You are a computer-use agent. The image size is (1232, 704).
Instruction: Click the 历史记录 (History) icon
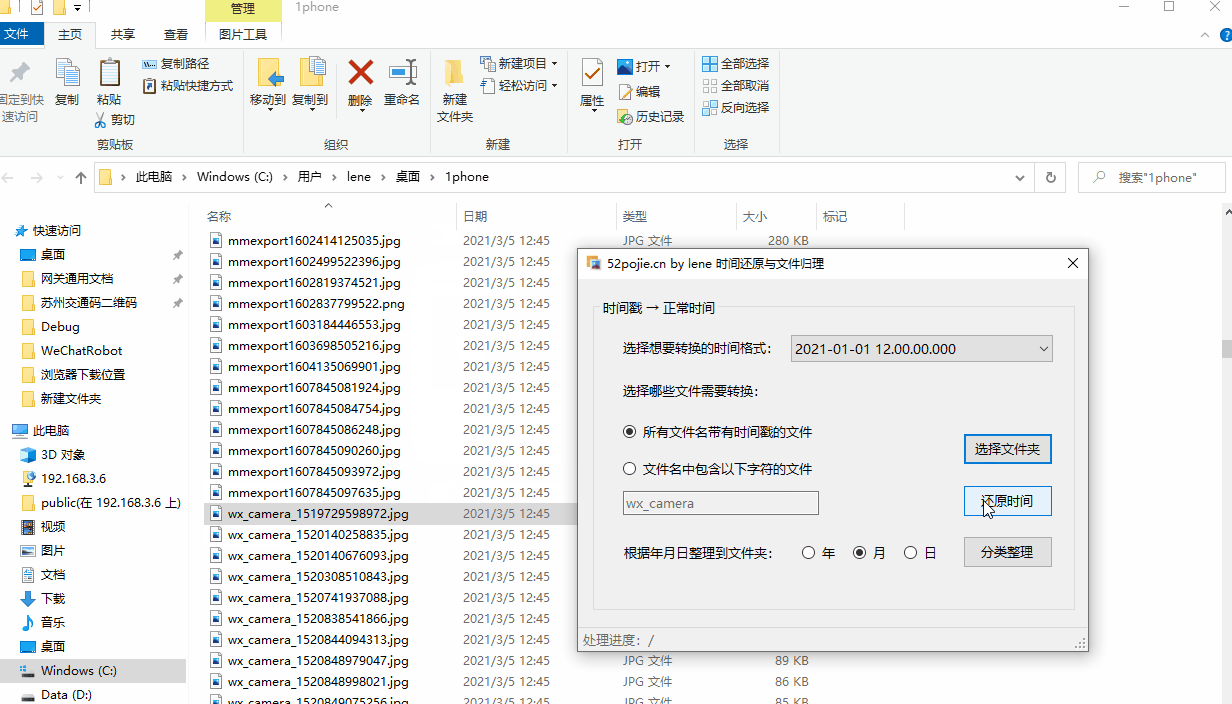tap(625, 116)
